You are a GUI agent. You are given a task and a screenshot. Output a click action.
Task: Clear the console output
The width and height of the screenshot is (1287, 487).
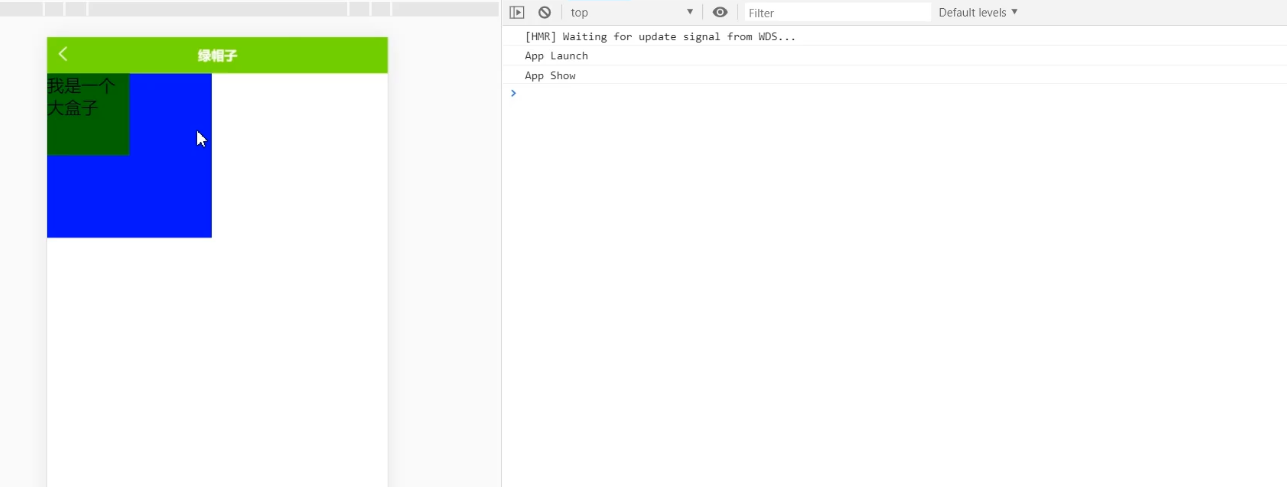pyautogui.click(x=544, y=12)
